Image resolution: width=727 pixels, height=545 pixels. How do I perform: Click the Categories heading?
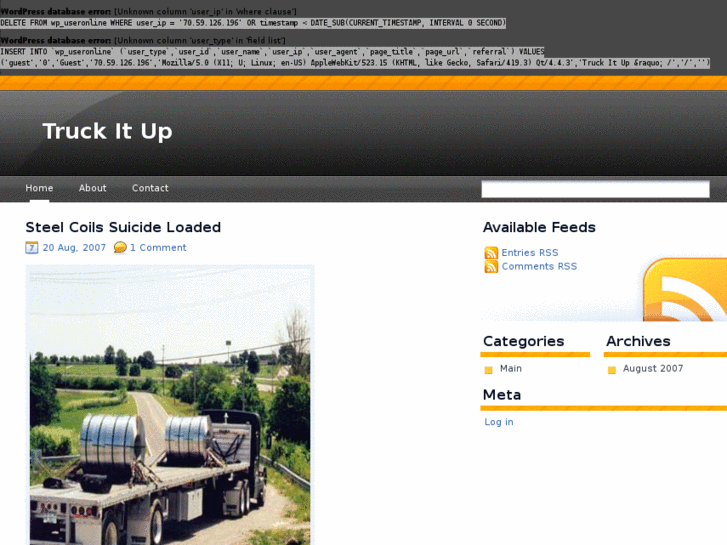[523, 341]
